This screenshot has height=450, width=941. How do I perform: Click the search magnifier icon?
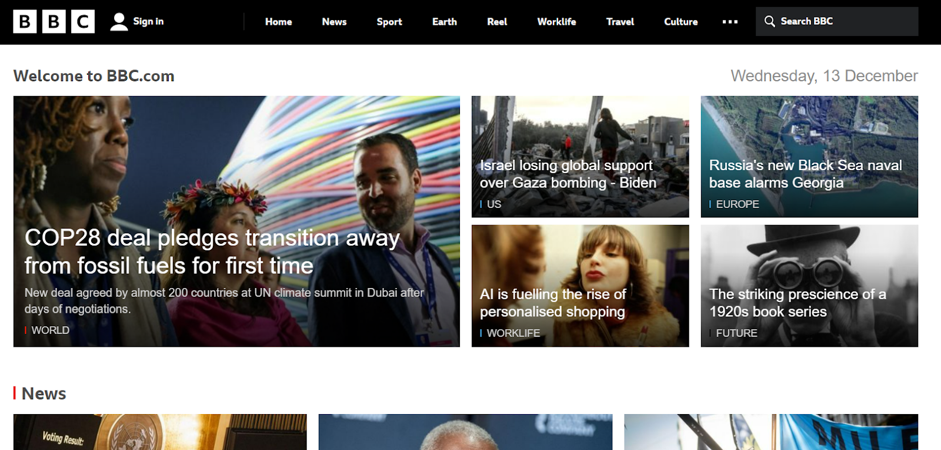pos(769,22)
